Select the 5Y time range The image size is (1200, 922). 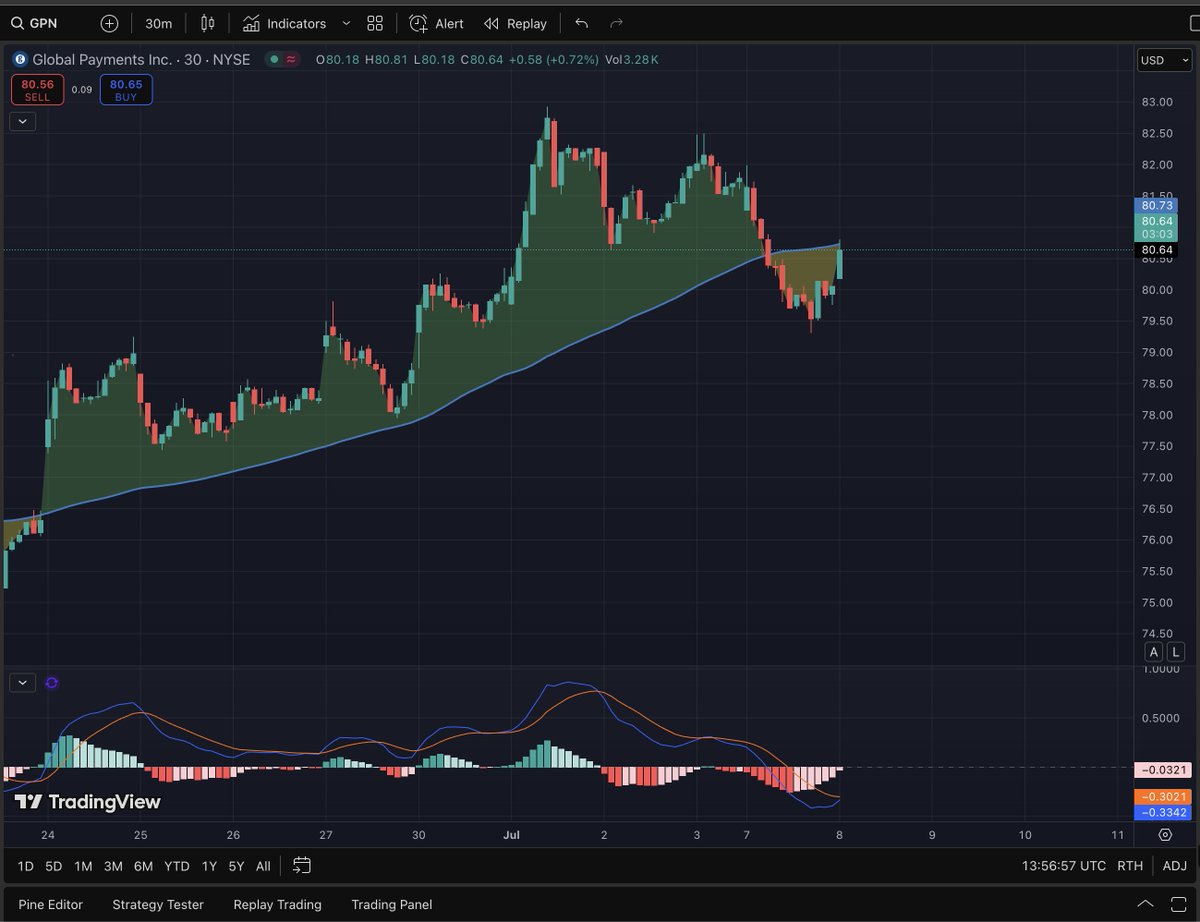click(x=236, y=866)
